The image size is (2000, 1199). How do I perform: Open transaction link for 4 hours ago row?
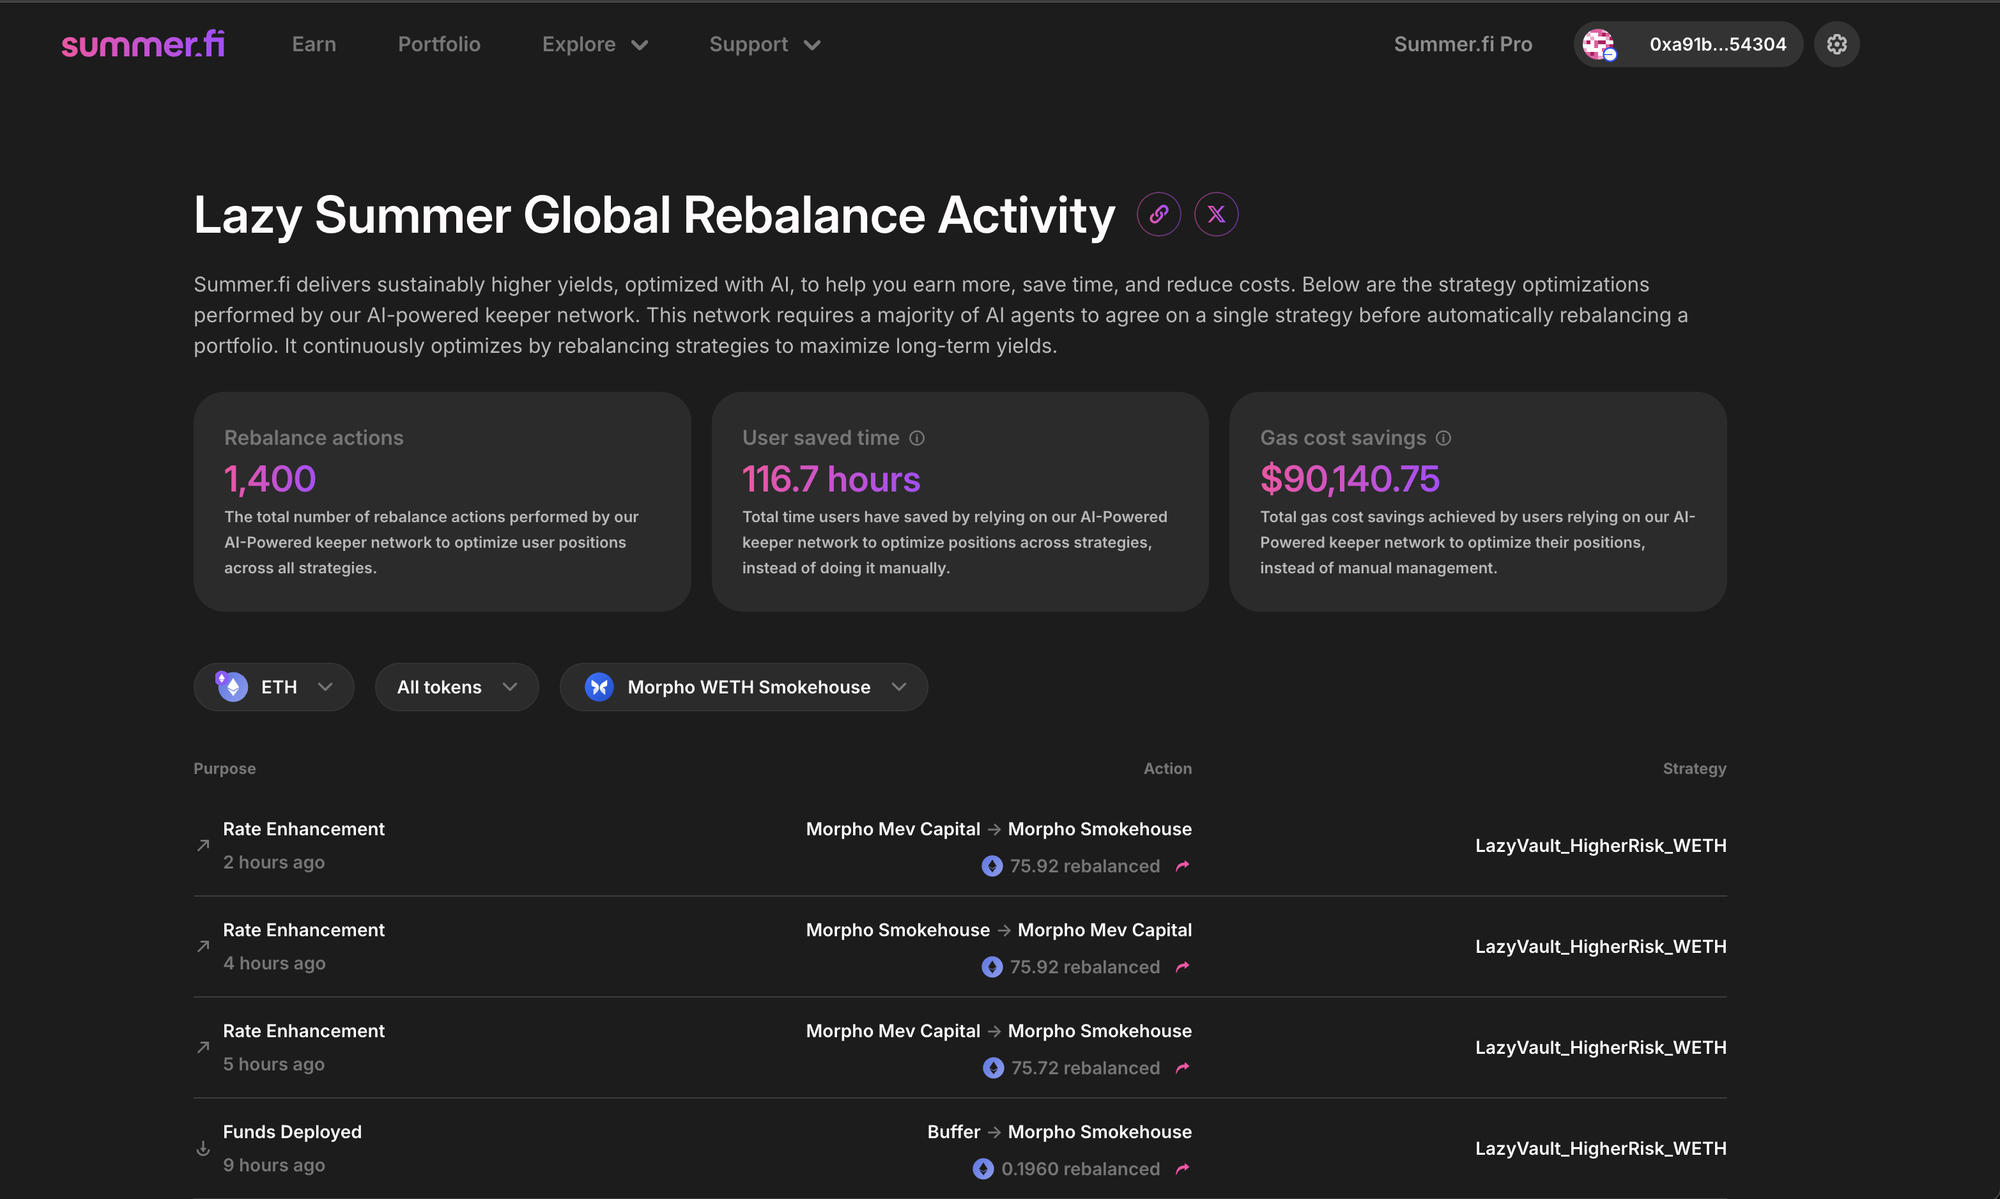pos(1183,967)
